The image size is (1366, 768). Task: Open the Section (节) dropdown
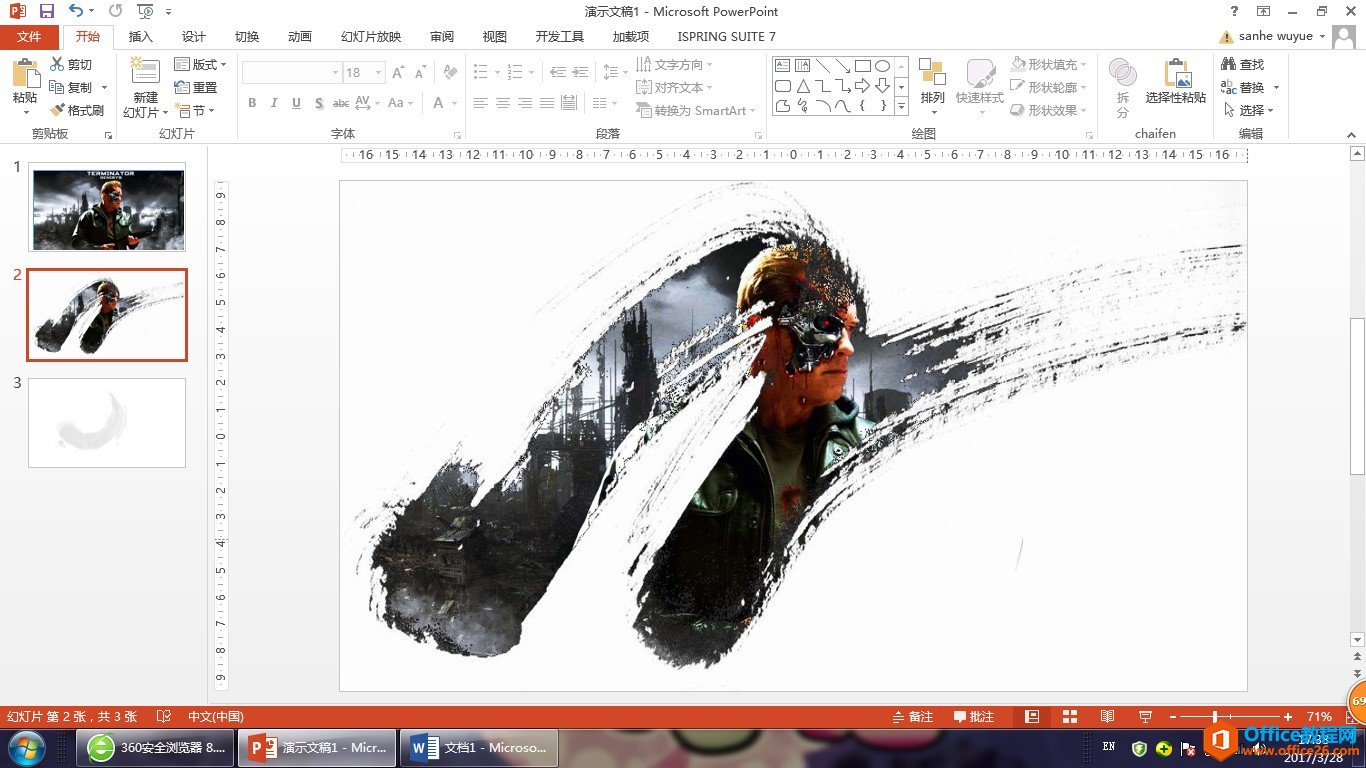tap(195, 110)
